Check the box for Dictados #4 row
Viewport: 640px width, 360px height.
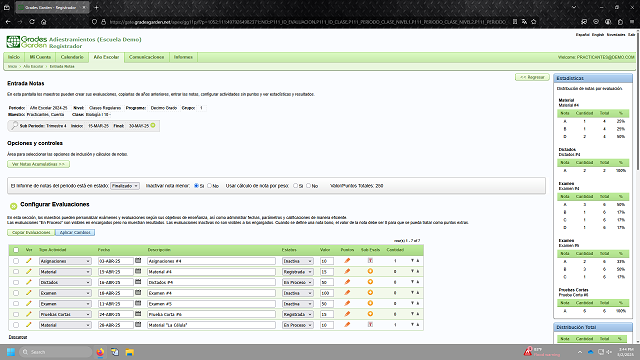pyautogui.click(x=16, y=282)
